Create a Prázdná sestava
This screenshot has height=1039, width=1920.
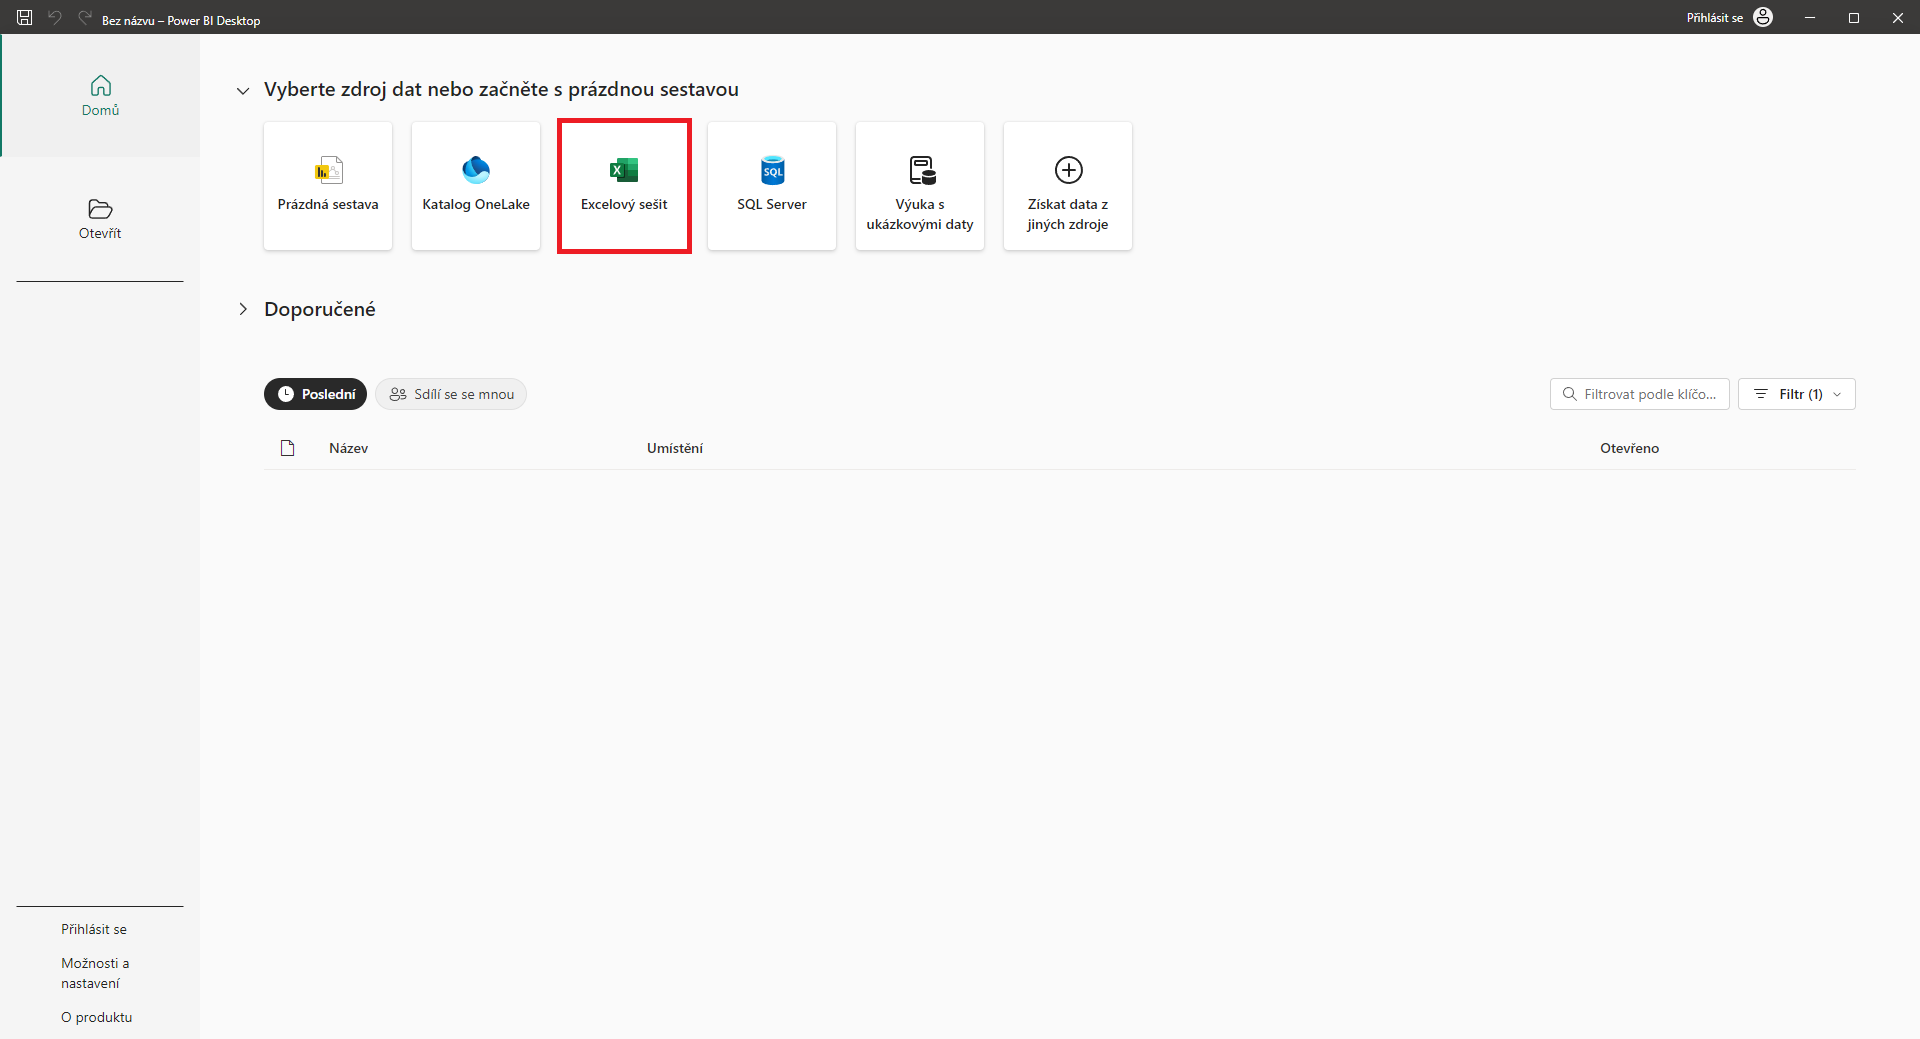327,185
